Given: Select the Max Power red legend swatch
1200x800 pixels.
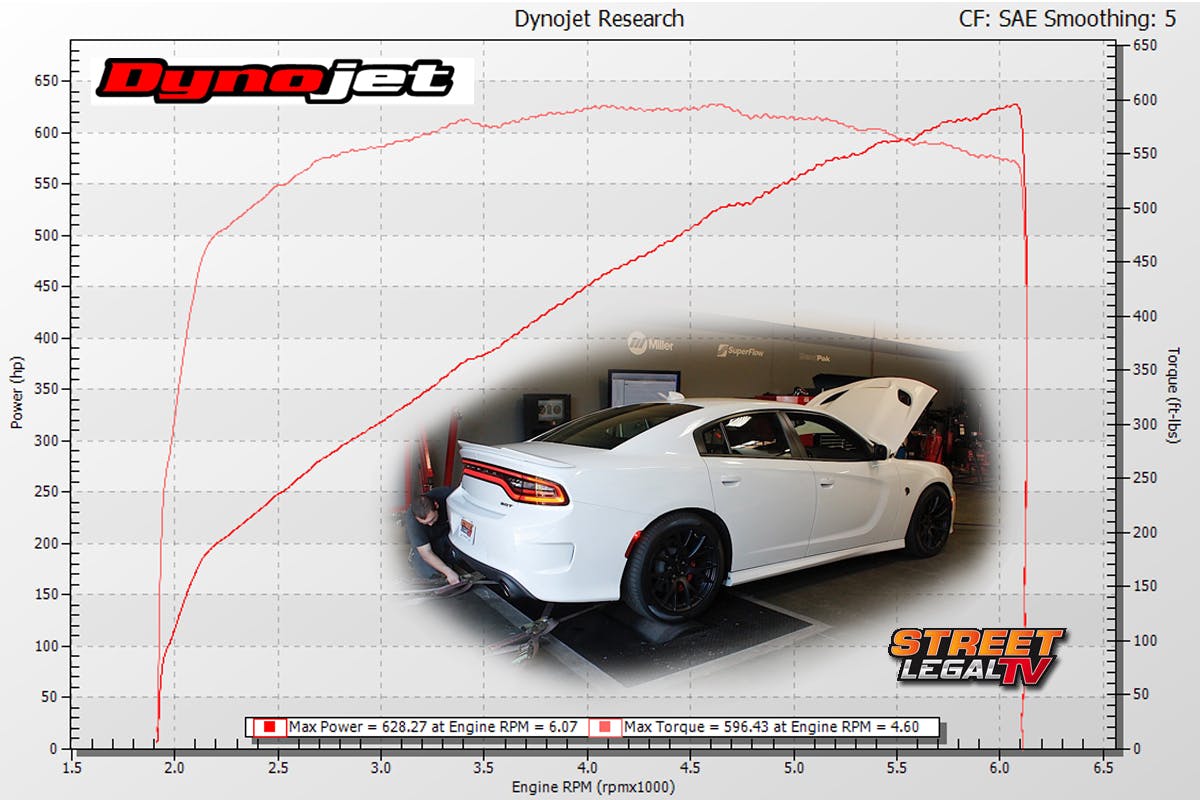Looking at the screenshot, I should [270, 727].
